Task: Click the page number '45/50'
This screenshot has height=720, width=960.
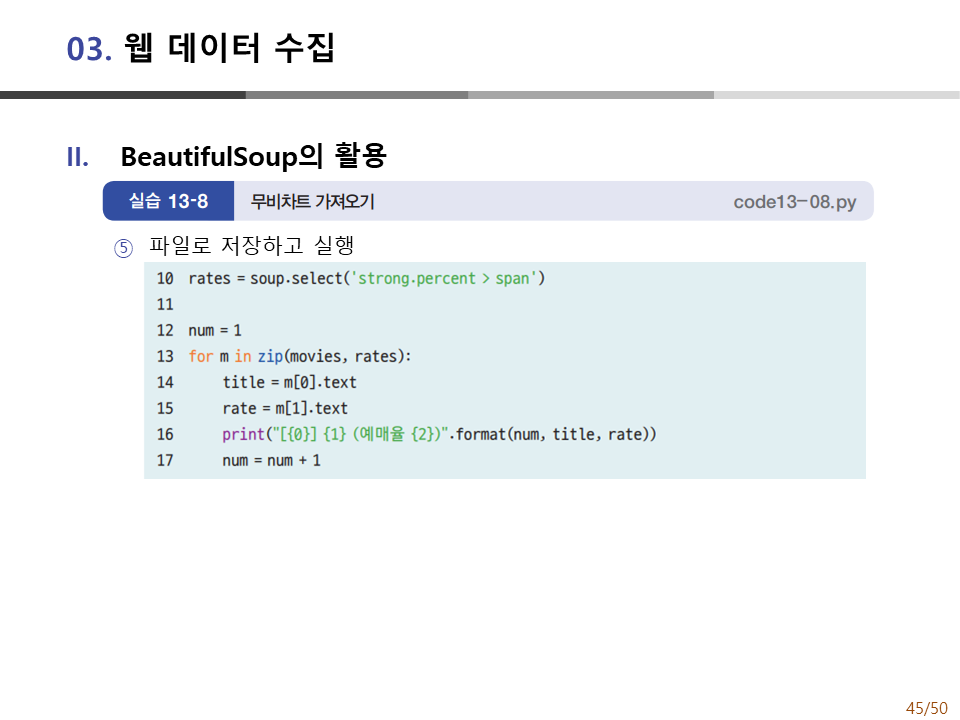Action: [926, 708]
